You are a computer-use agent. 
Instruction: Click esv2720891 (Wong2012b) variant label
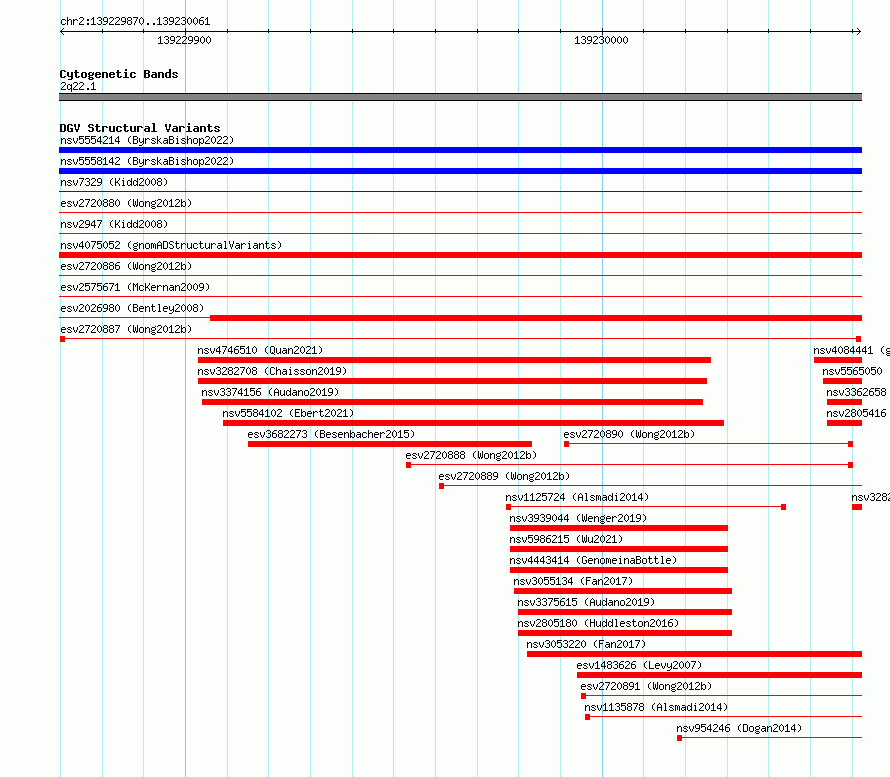pyautogui.click(x=646, y=686)
